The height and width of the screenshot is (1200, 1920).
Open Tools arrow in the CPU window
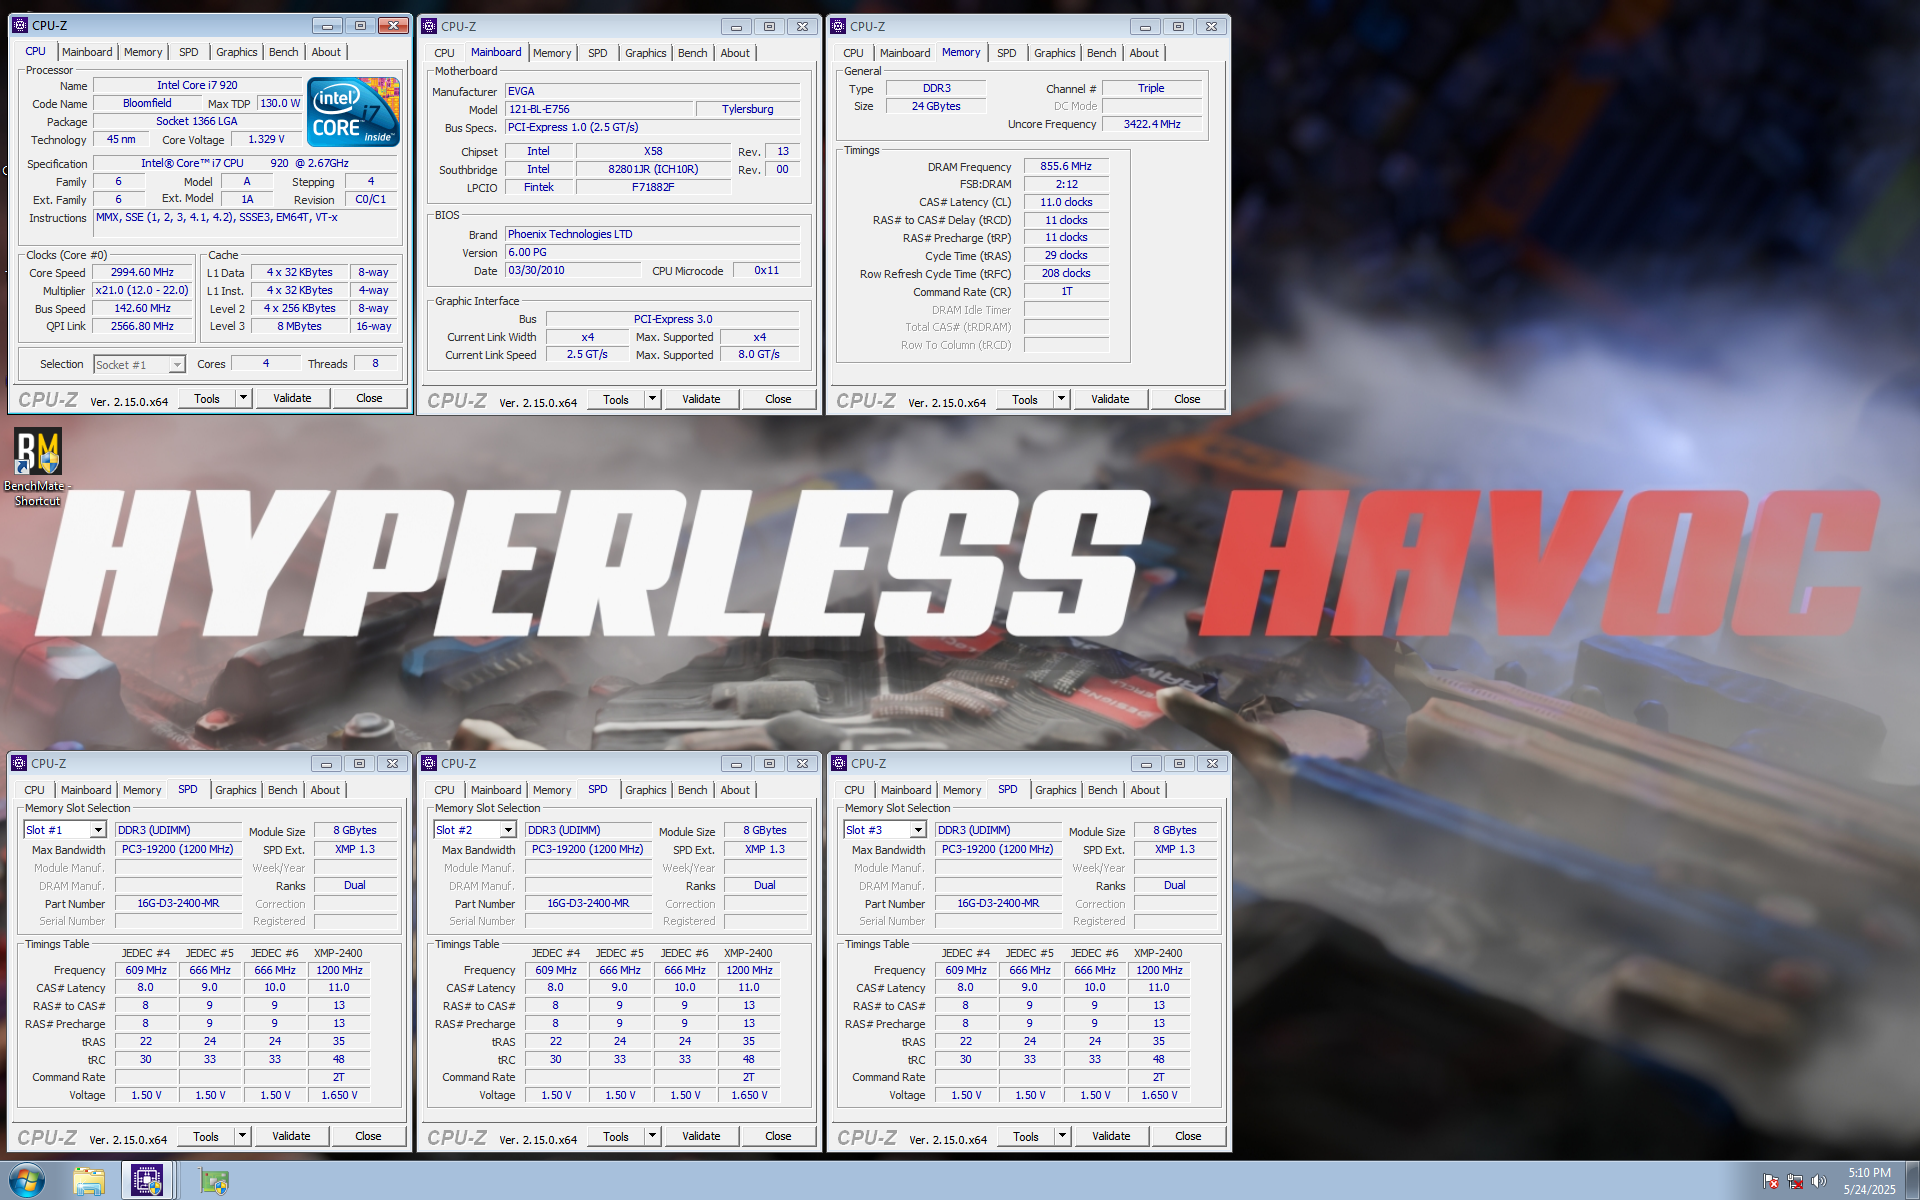pos(243,398)
